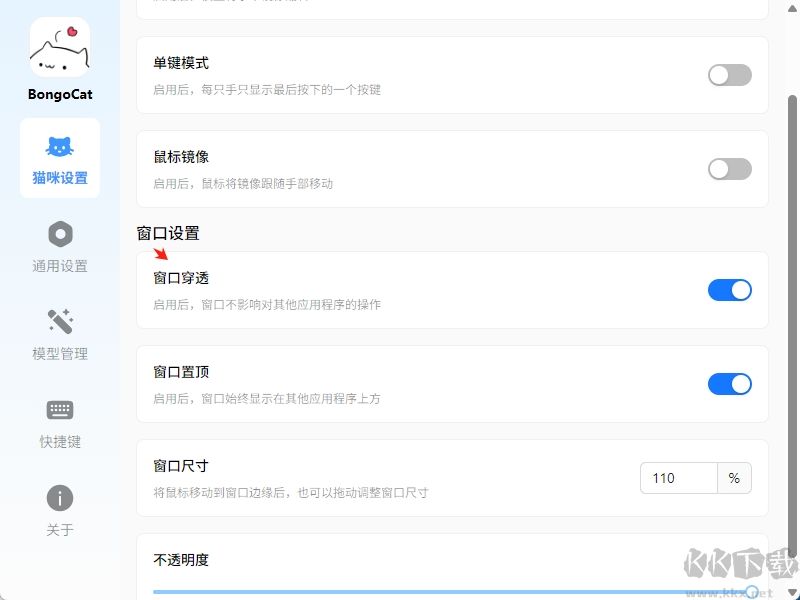Enable the 鼠标镜像 switch

[729, 169]
